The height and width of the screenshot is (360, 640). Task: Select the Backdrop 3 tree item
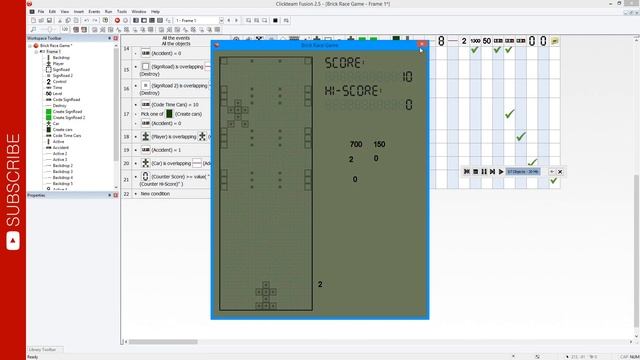[62, 172]
